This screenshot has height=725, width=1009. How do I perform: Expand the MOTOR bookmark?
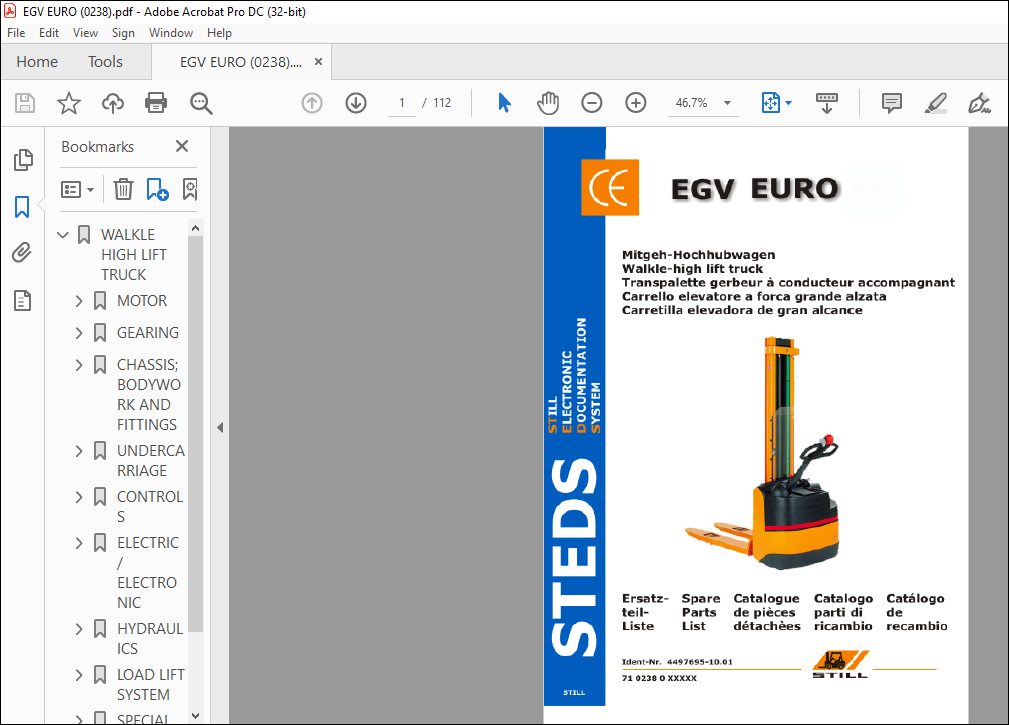point(79,300)
